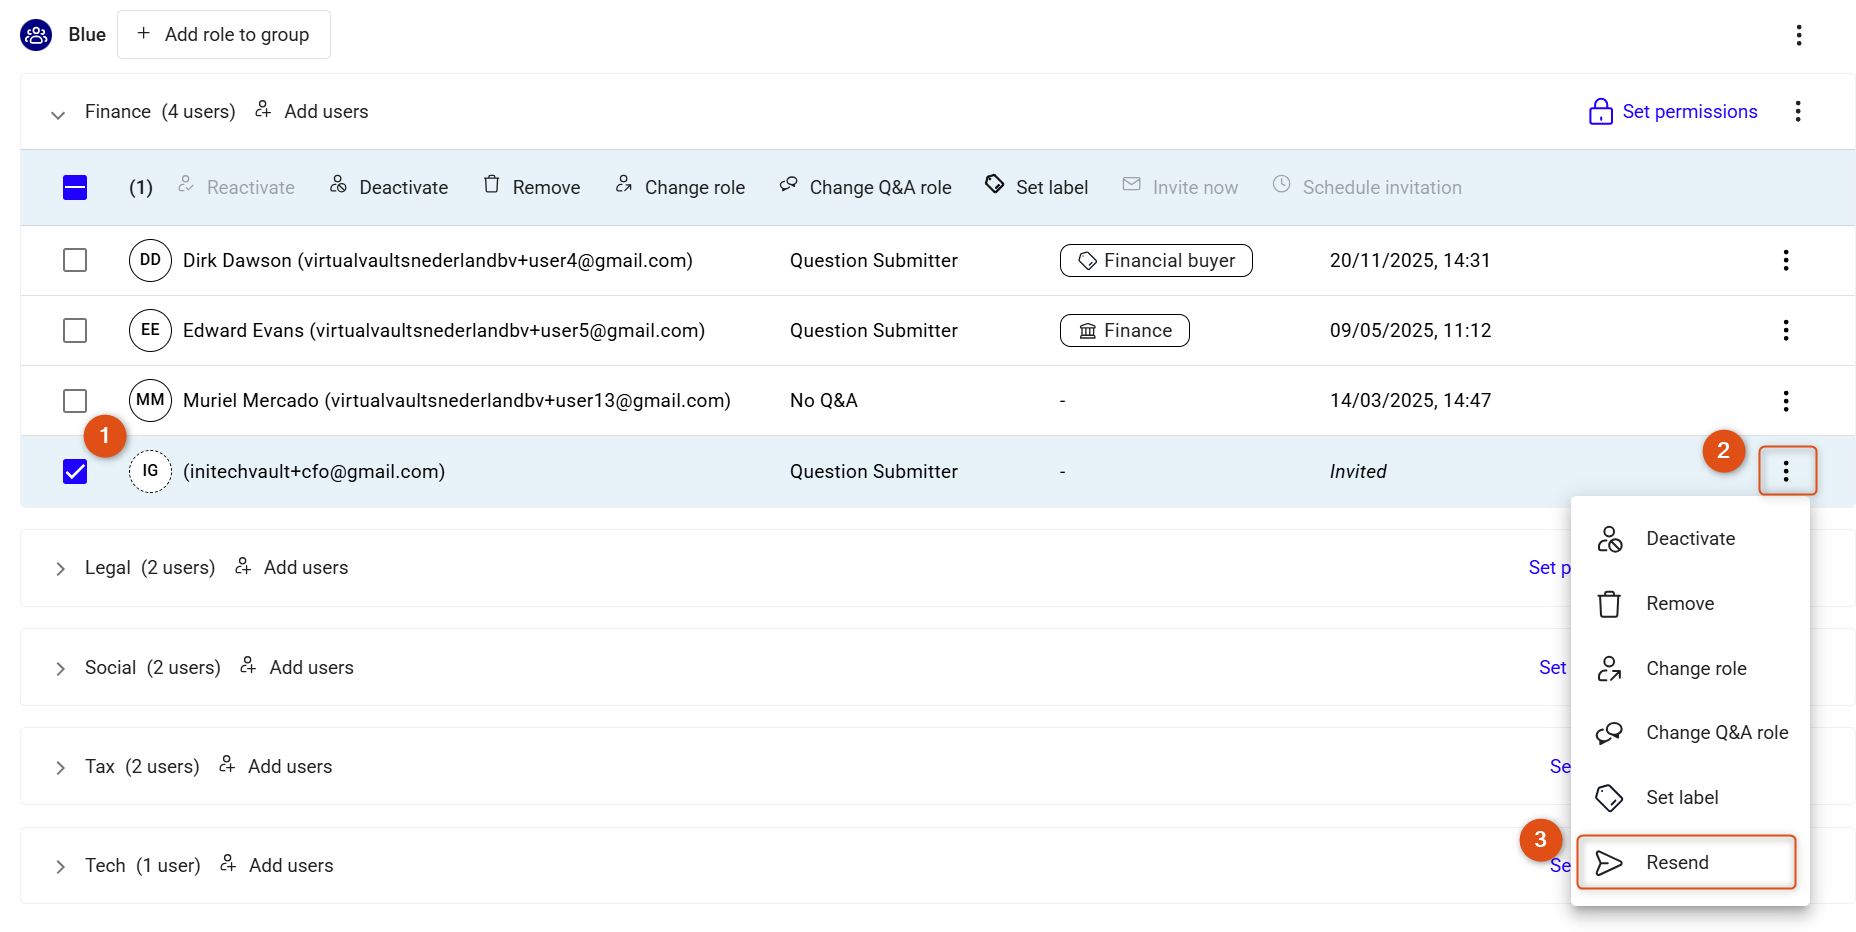Choose Deactivate from the context menu
This screenshot has width=1856, height=932.
point(1690,539)
